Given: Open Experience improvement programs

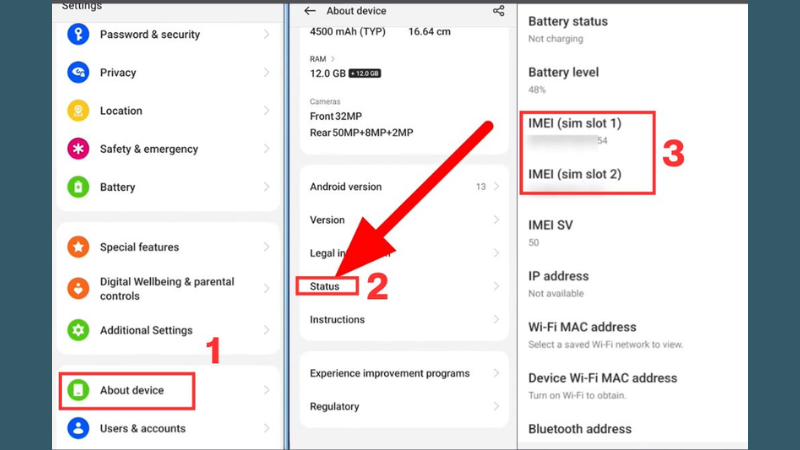Looking at the screenshot, I should click(x=404, y=373).
